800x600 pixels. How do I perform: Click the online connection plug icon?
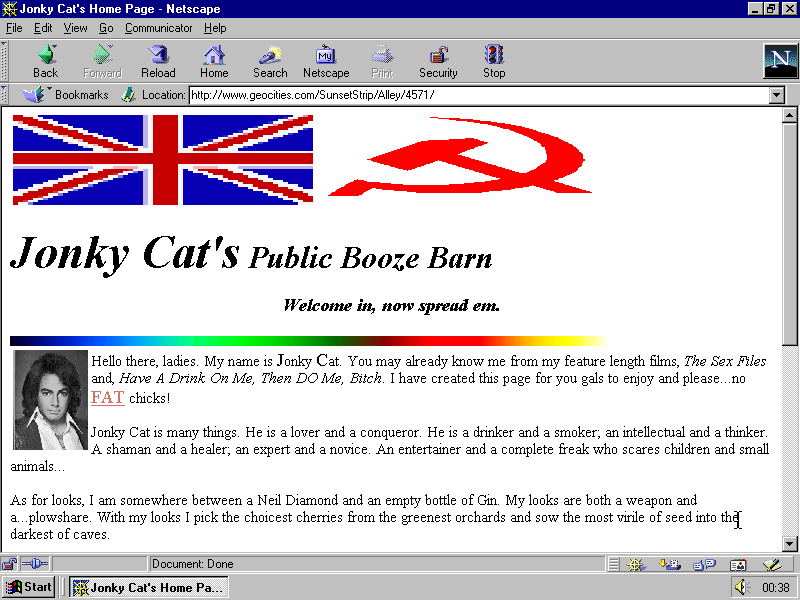click(35, 564)
